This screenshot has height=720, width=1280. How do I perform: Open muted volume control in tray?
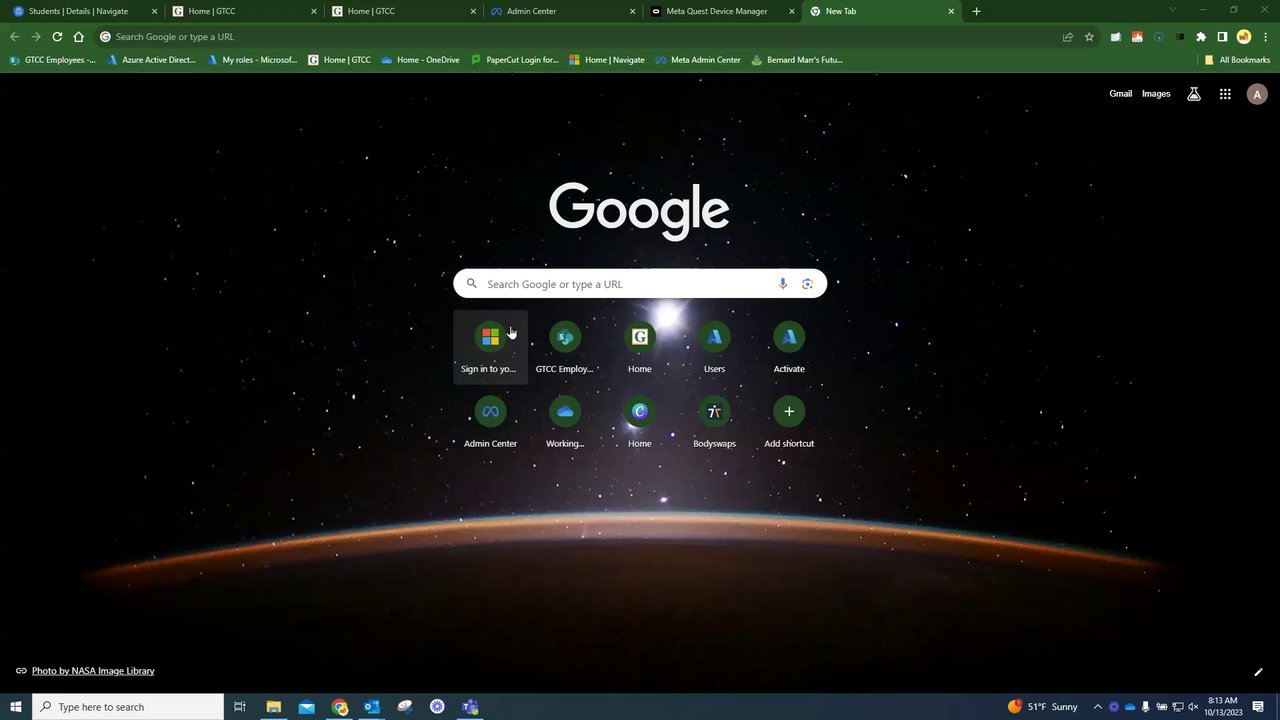coord(1194,707)
